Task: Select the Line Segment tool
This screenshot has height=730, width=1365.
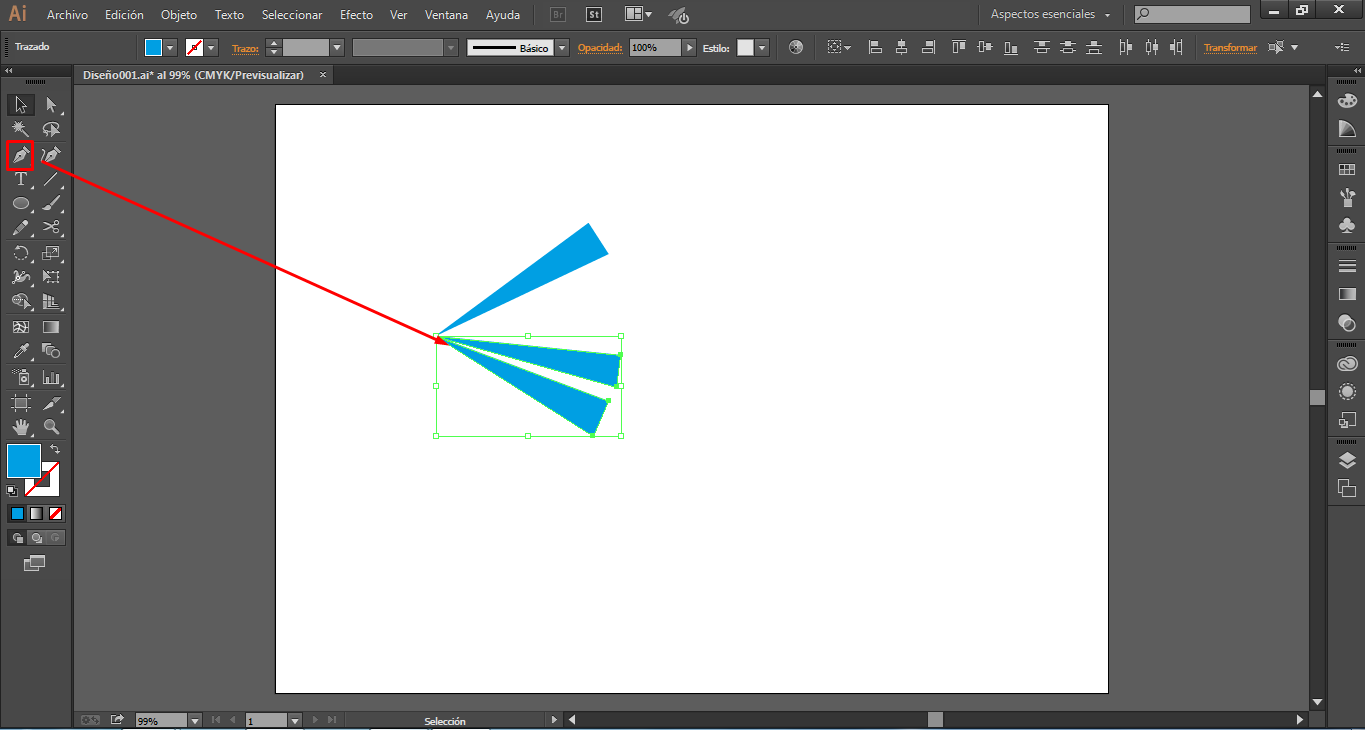Action: (51, 179)
